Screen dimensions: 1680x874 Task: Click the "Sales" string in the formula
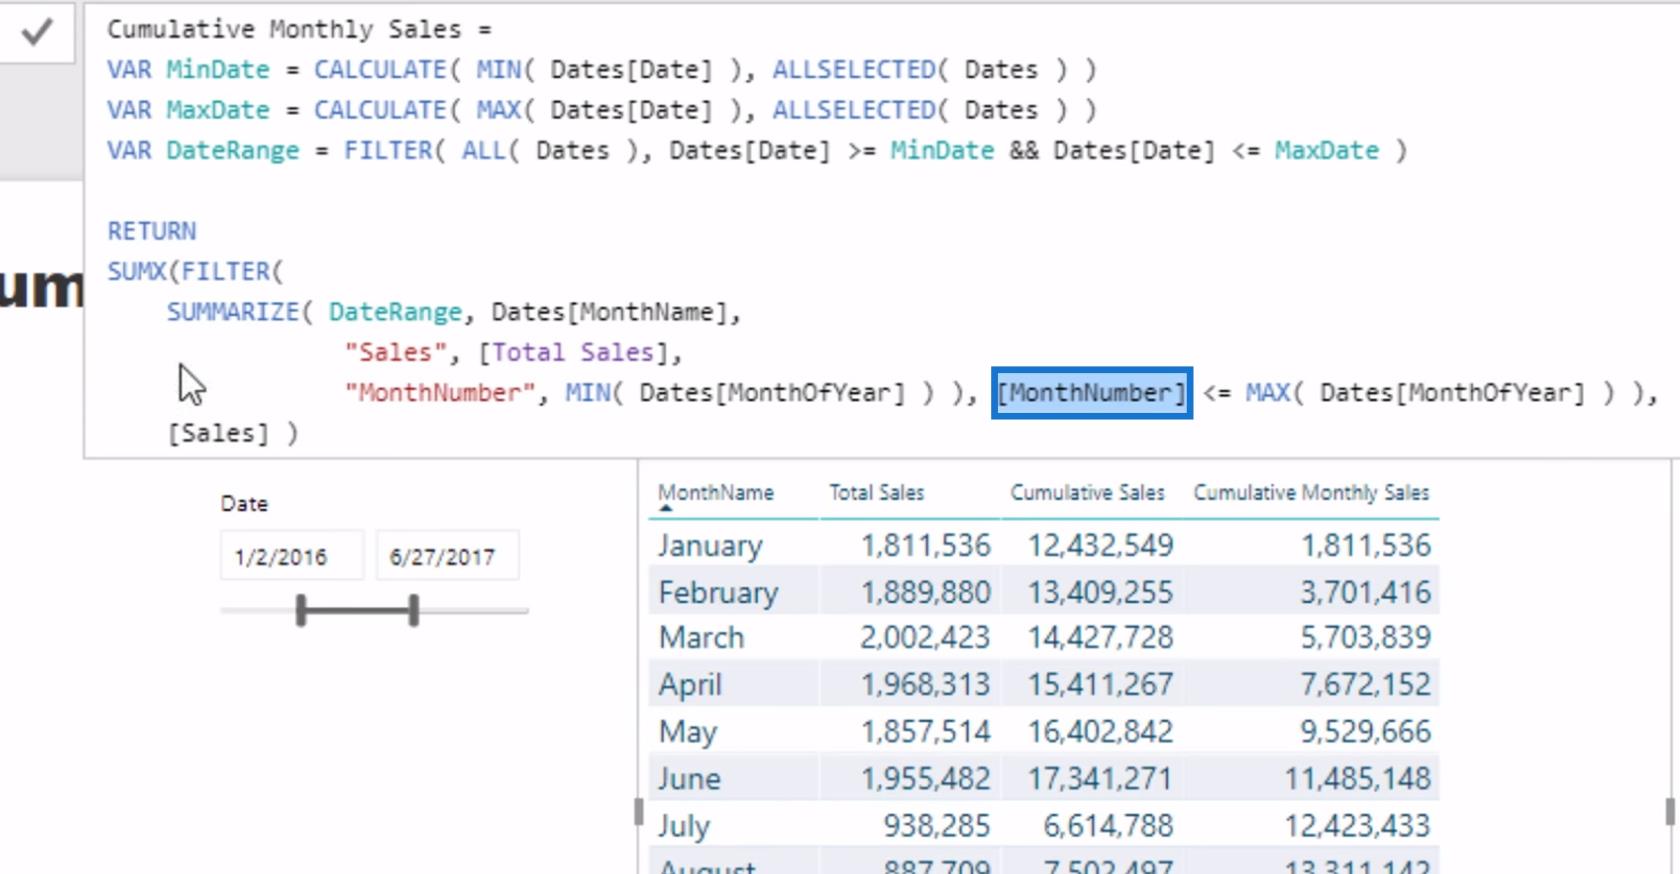tap(396, 352)
